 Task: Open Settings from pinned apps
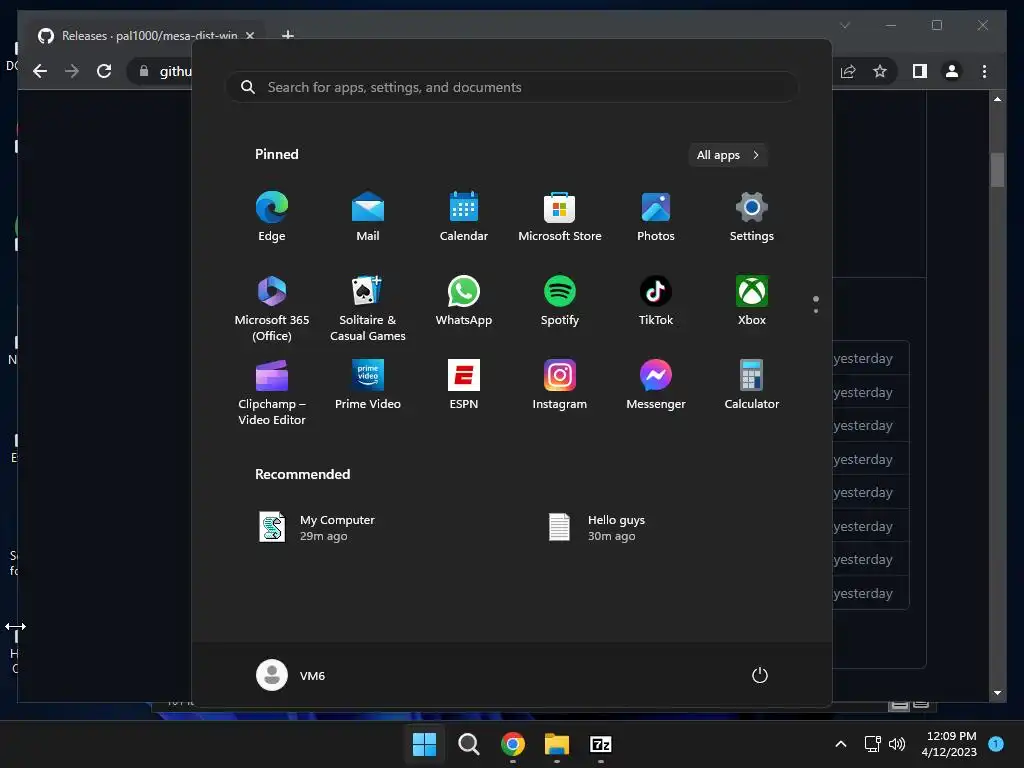click(x=752, y=216)
